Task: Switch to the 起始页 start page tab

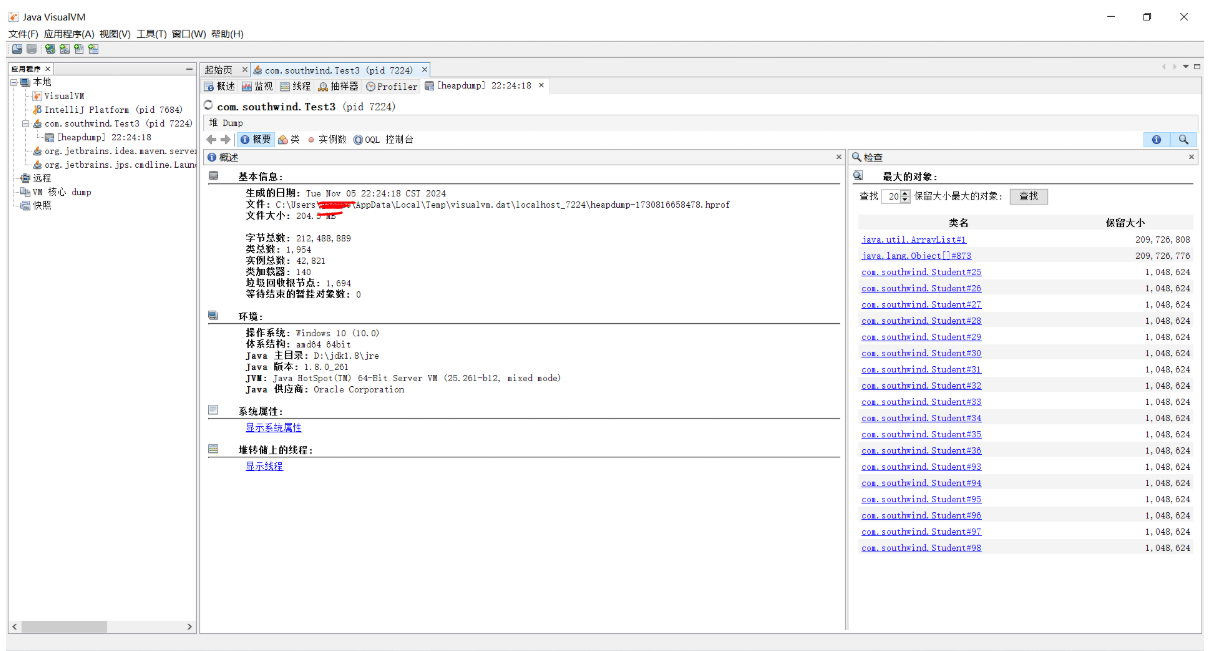Action: pyautogui.click(x=218, y=70)
